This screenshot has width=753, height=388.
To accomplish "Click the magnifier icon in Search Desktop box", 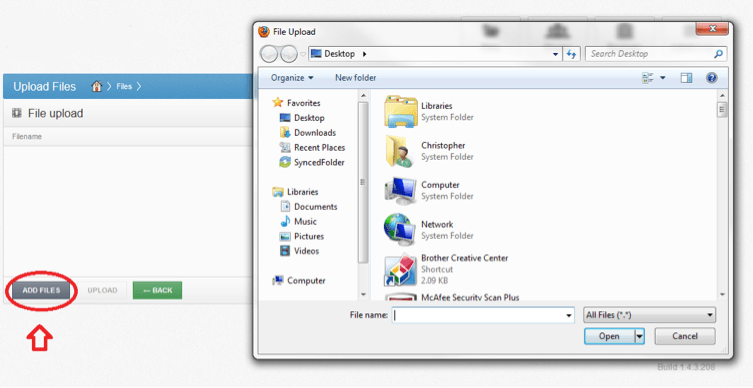I will (718, 54).
